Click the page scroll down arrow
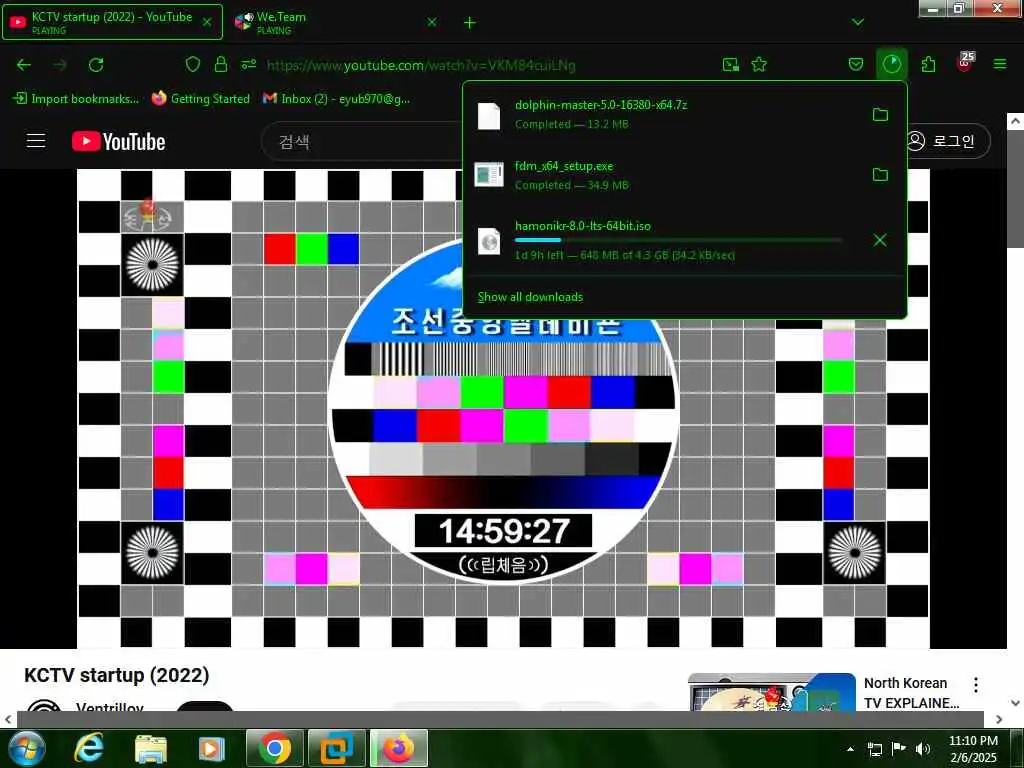The height and width of the screenshot is (768, 1024). tap(1015, 703)
